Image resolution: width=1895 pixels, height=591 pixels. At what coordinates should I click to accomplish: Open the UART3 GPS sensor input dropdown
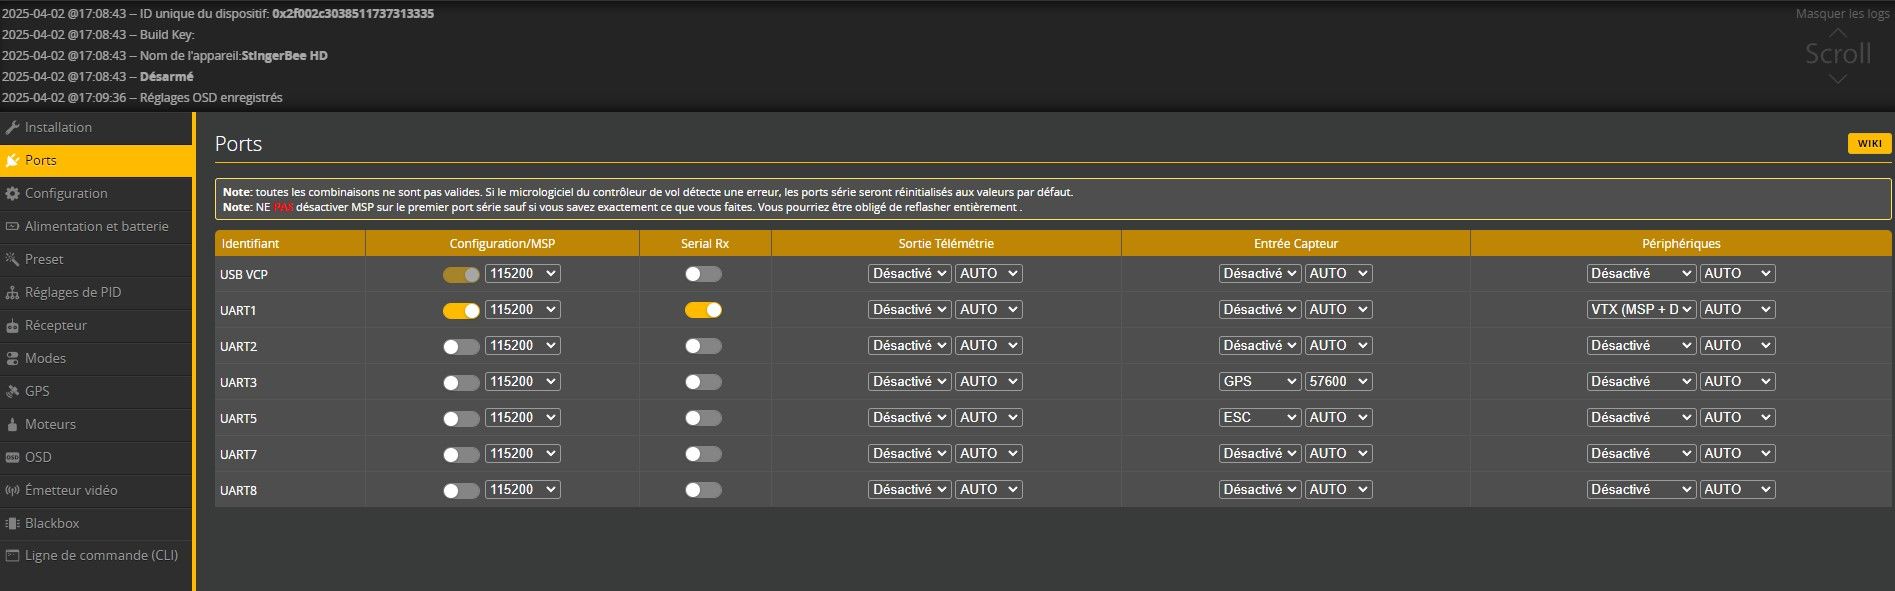(1259, 382)
